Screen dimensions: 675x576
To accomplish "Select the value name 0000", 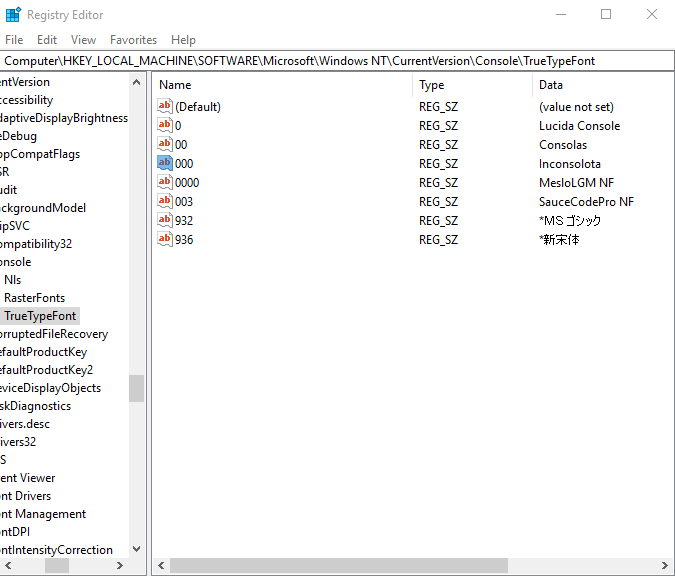I will 187,183.
